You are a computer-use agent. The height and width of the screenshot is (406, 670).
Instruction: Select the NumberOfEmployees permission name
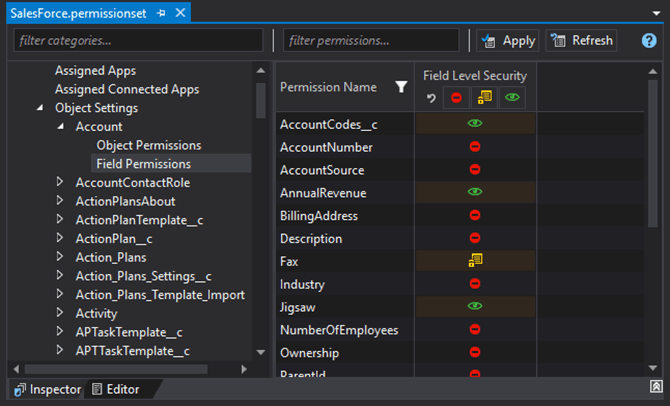[x=339, y=330]
